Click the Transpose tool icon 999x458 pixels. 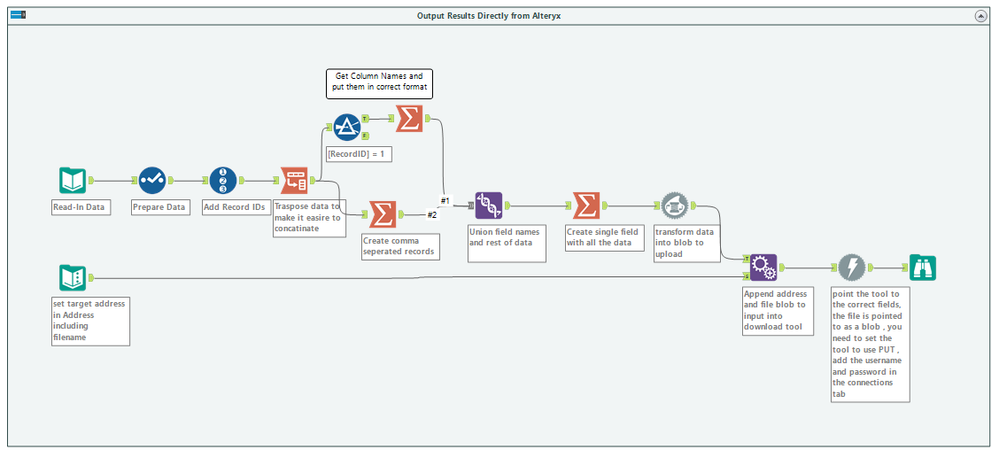[294, 180]
